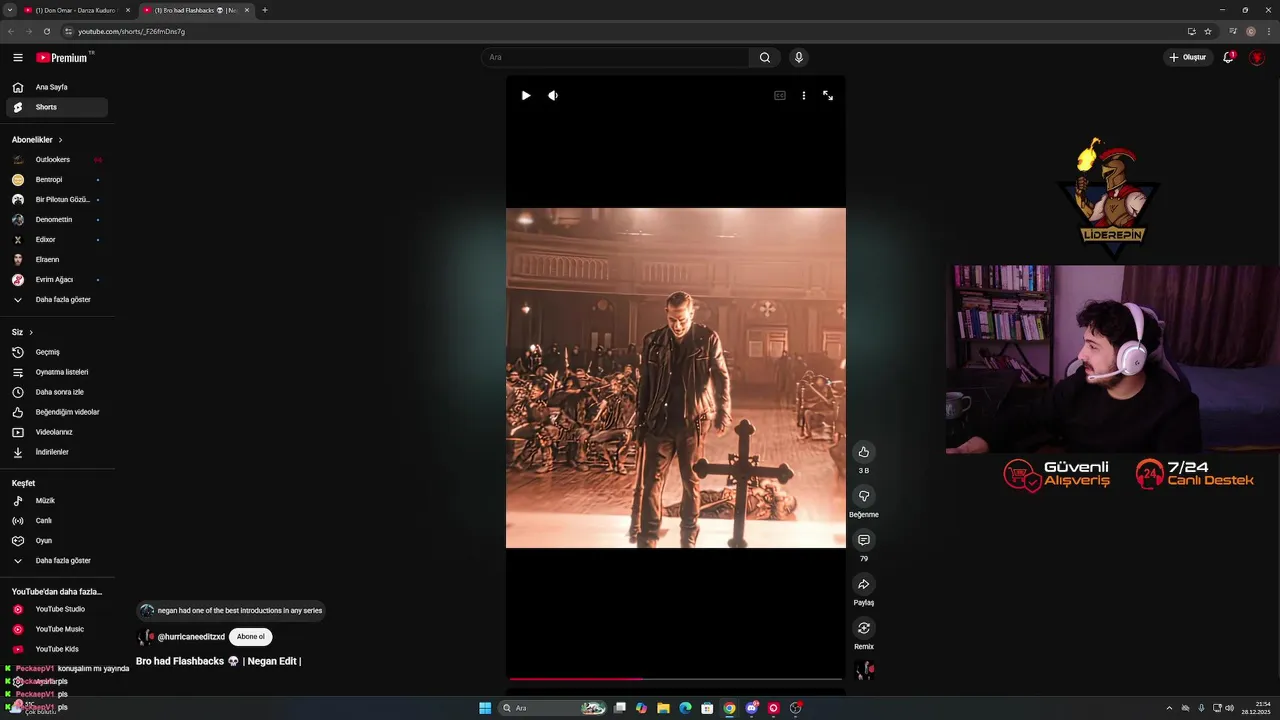1280x720 pixels.
Task: Play the Shorts video
Action: coord(526,96)
